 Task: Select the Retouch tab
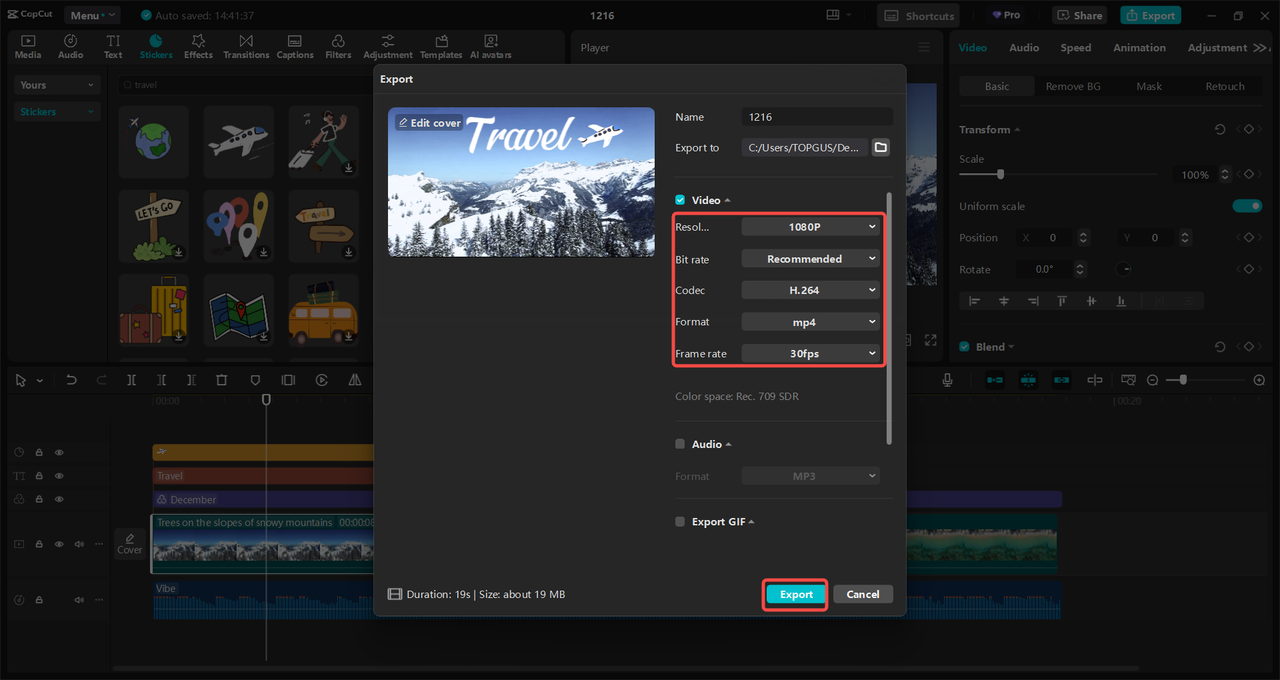pyautogui.click(x=1225, y=86)
